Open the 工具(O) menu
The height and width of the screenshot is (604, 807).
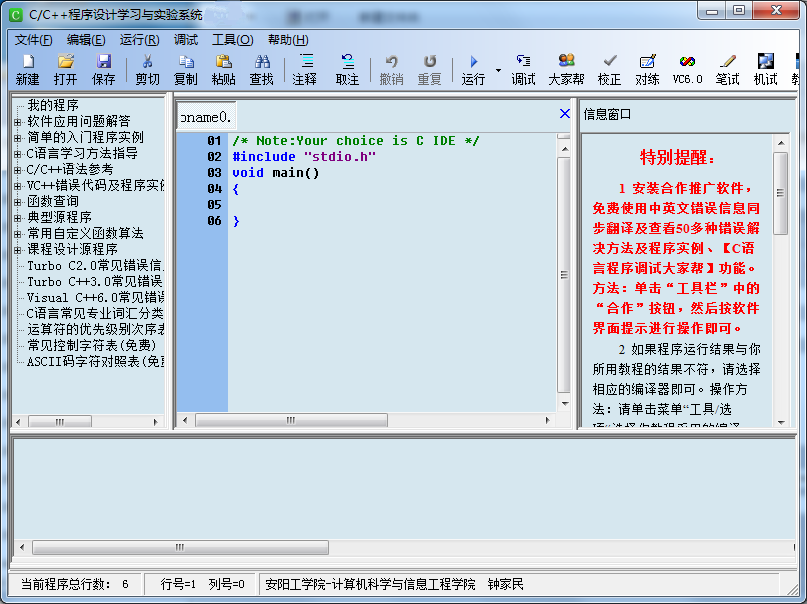tap(233, 39)
